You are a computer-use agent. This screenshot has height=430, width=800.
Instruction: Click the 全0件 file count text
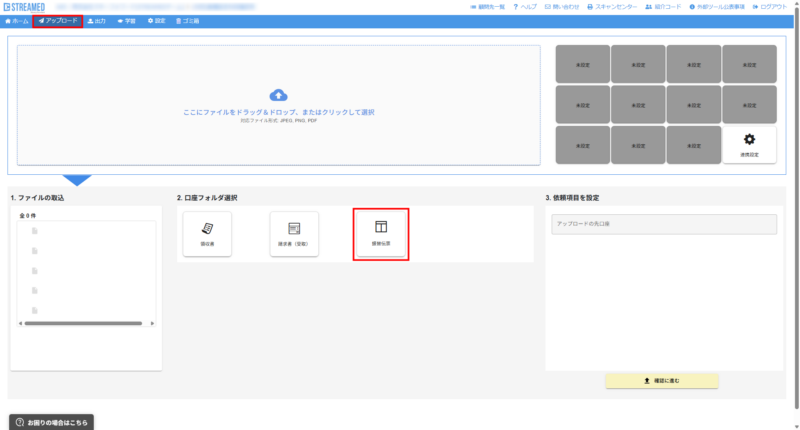pyautogui.click(x=28, y=216)
